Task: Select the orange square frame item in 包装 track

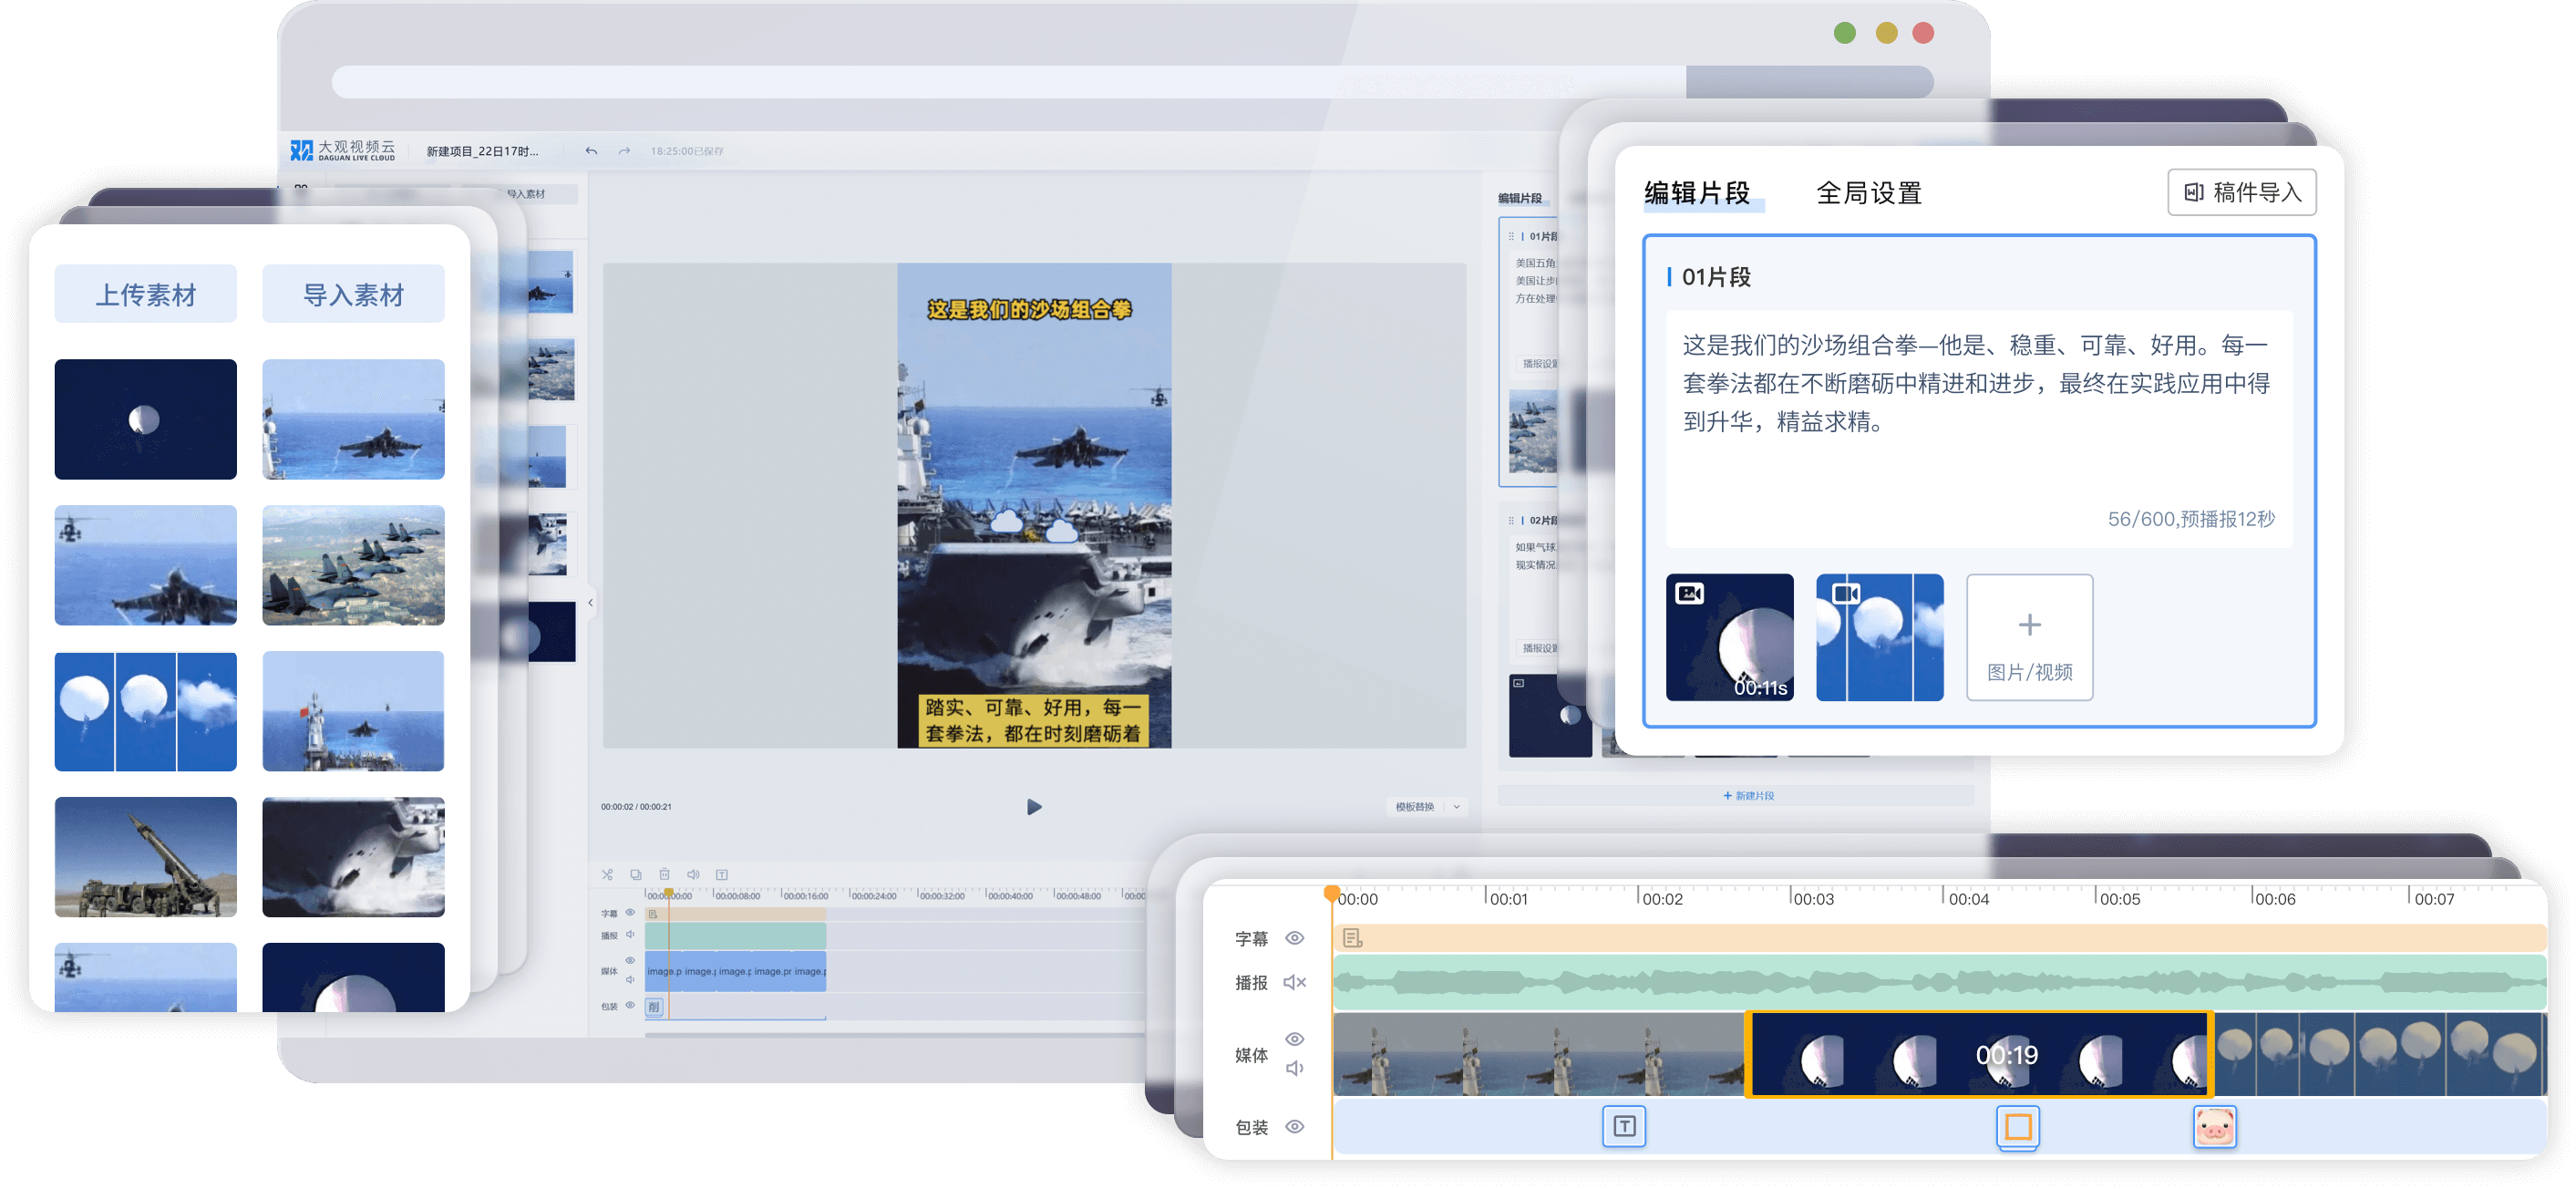Action: pos(2018,1127)
